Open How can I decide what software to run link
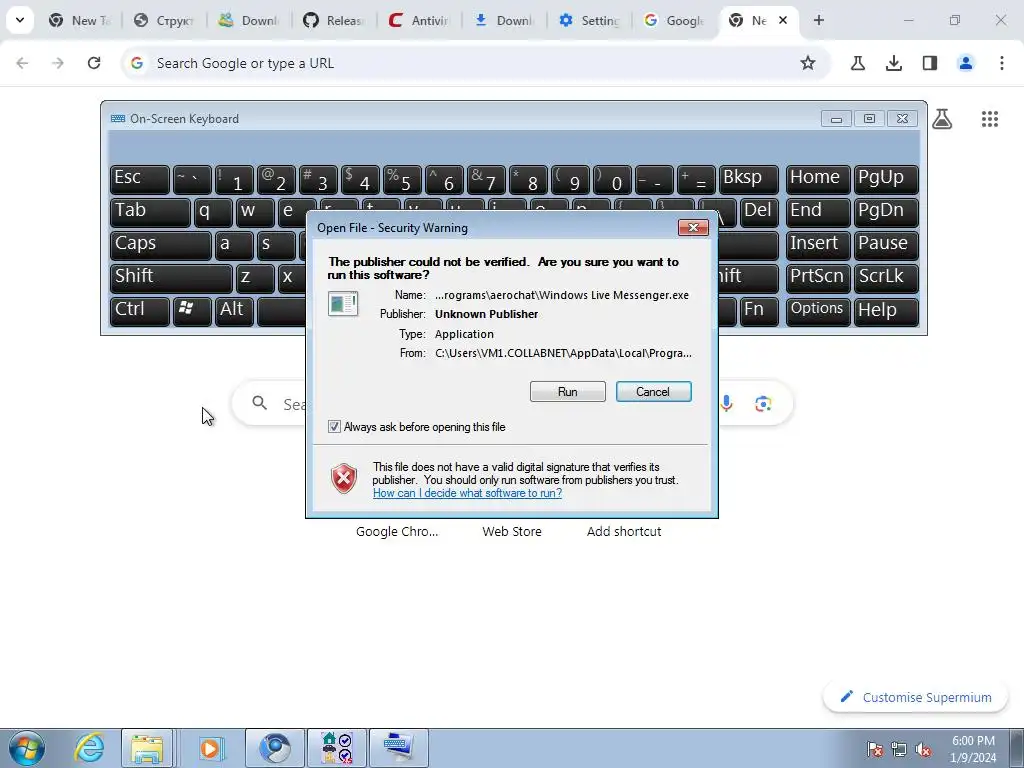Viewport: 1024px width, 768px height. 468,493
